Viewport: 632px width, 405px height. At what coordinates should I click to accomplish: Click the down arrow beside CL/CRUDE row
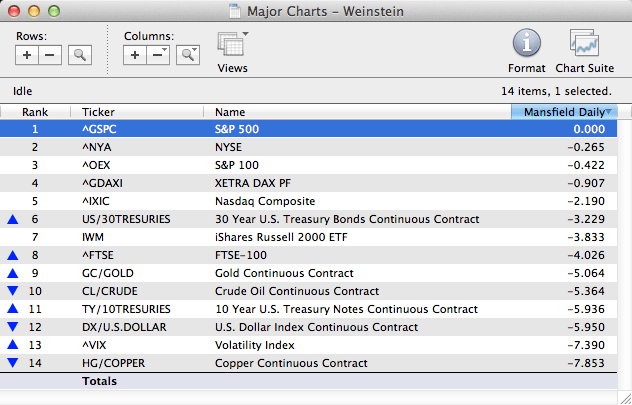point(12,291)
